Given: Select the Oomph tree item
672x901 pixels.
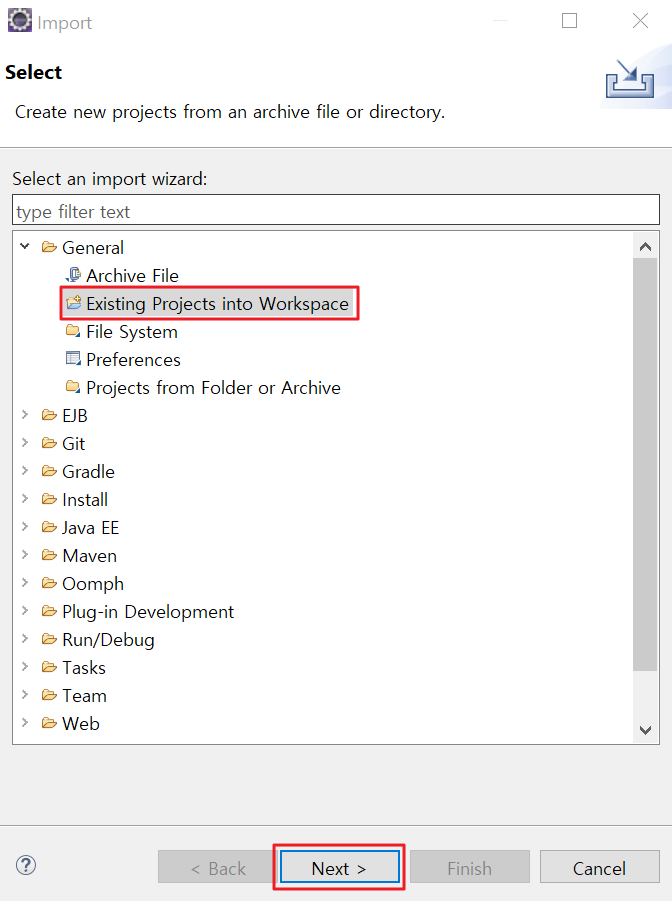Looking at the screenshot, I should (x=92, y=583).
